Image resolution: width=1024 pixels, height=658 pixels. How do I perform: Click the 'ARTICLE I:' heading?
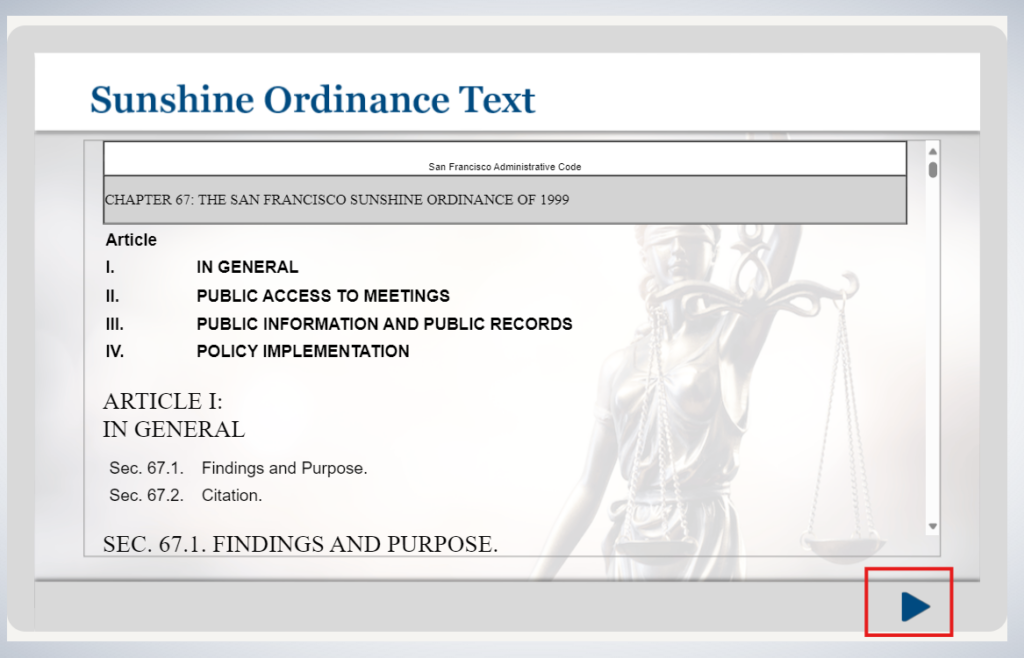[163, 401]
